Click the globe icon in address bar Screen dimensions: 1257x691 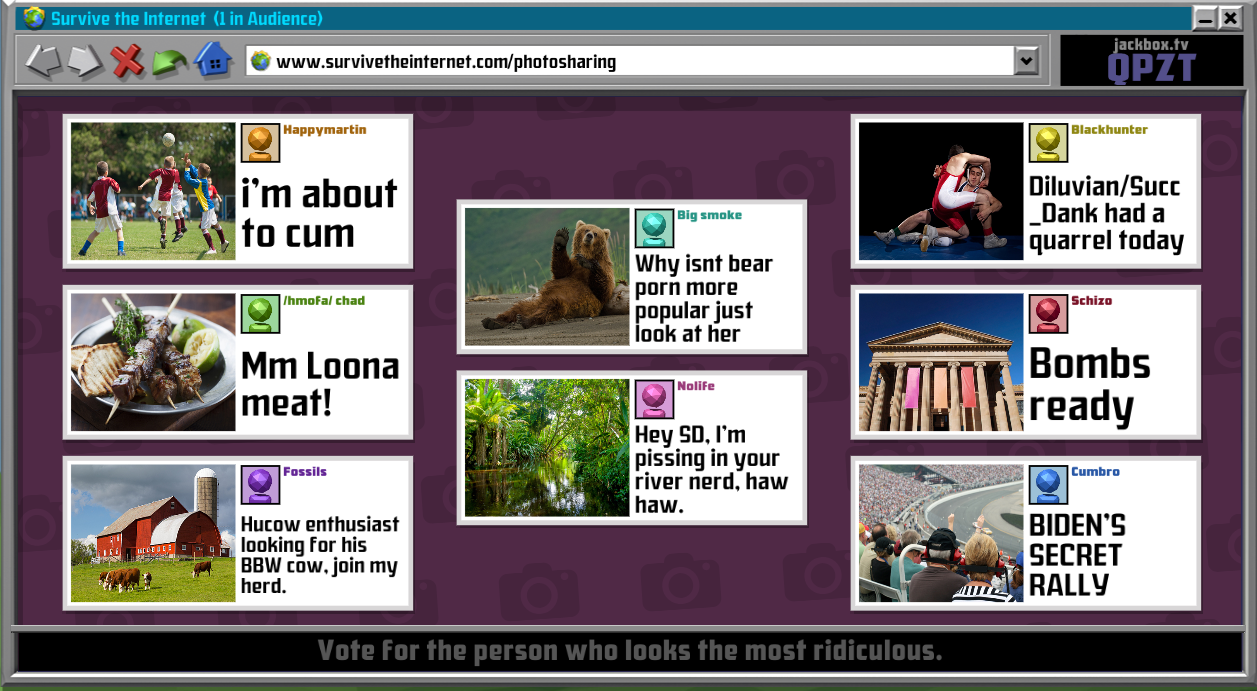coord(261,61)
